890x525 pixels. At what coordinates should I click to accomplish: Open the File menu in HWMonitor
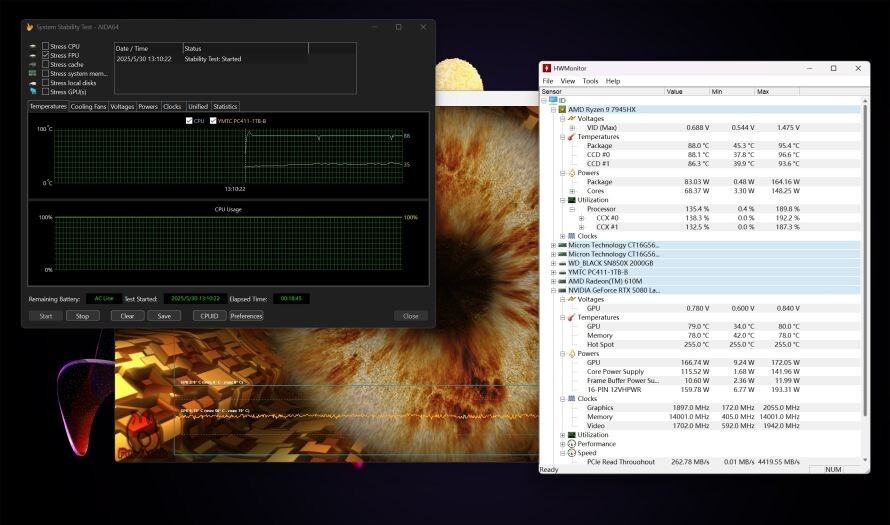tap(548, 81)
